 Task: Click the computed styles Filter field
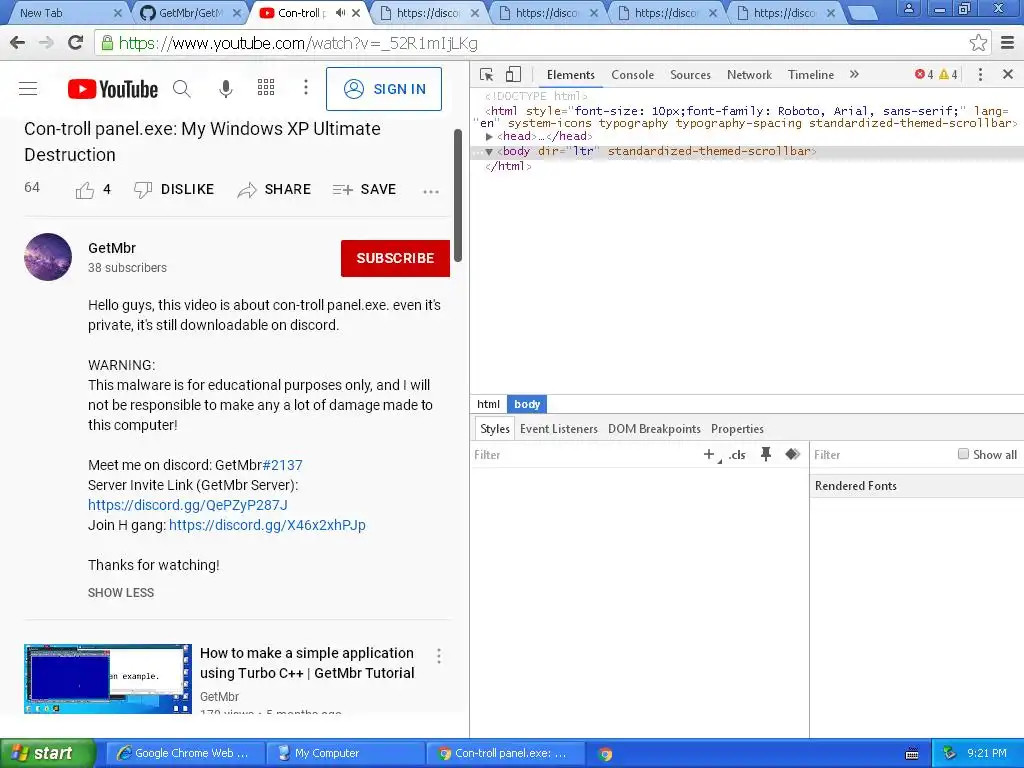click(x=882, y=455)
